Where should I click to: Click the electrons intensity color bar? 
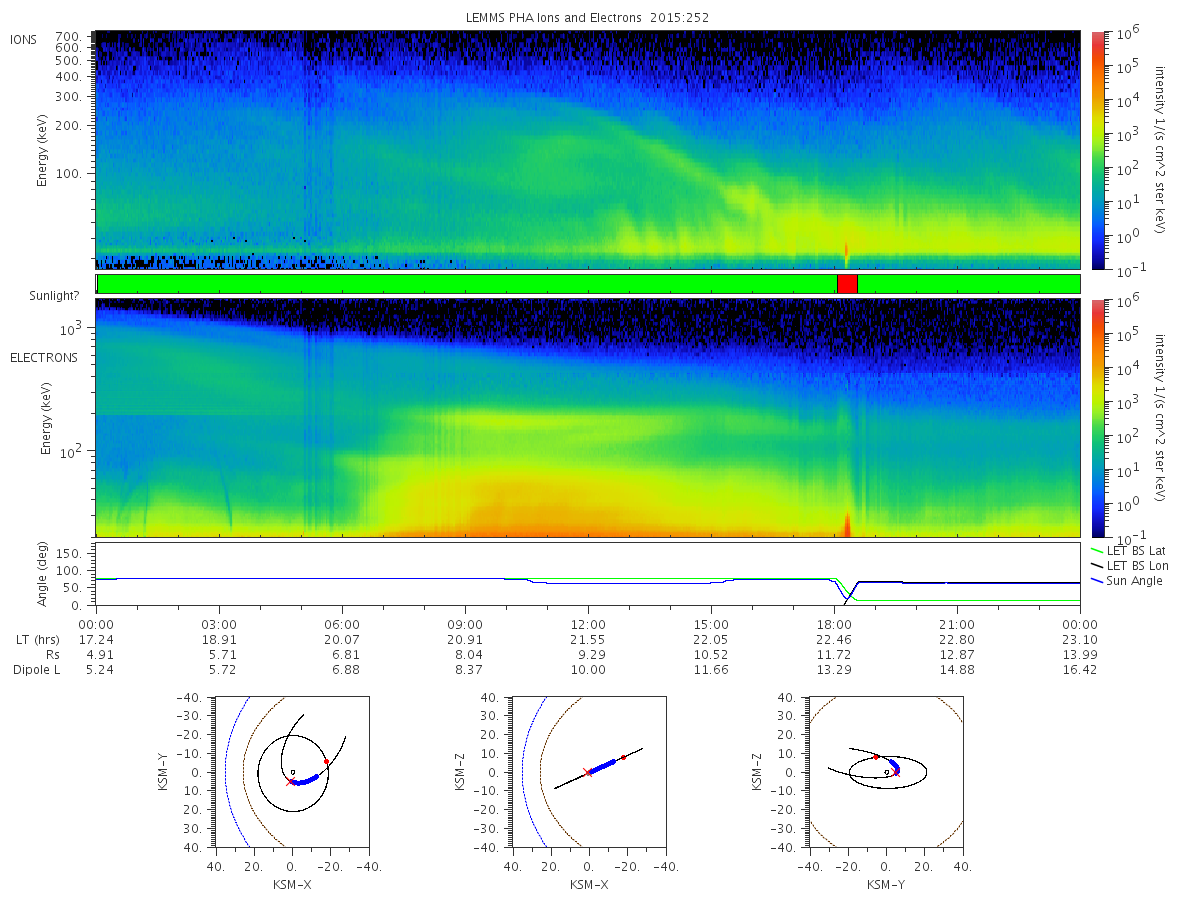pos(1098,417)
